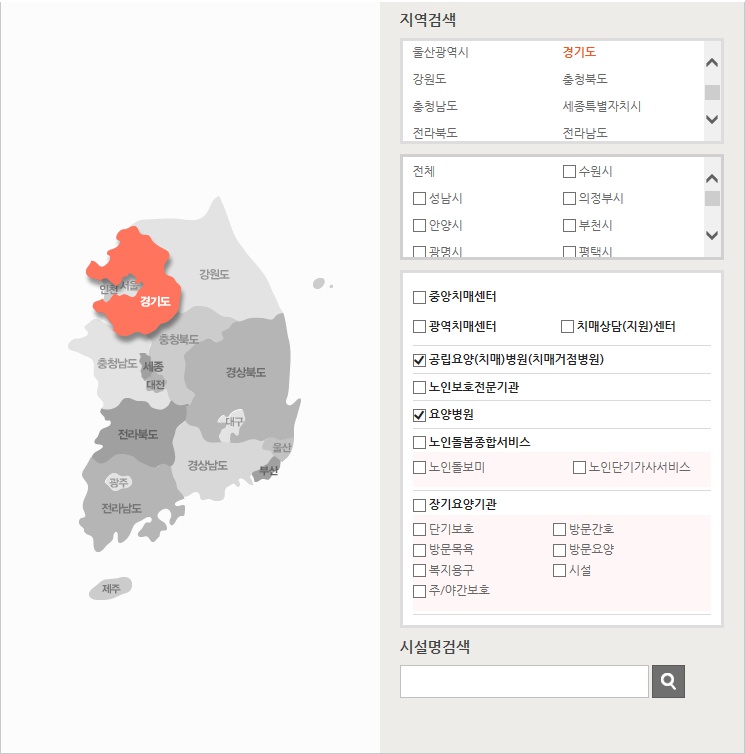Select 충청남도 on the map
The image size is (745, 754).
117,363
